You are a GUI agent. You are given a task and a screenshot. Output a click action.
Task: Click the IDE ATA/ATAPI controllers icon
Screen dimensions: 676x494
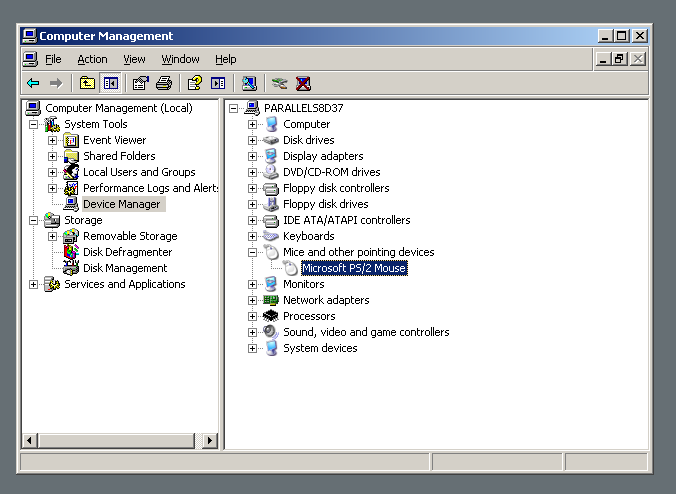(x=271, y=220)
